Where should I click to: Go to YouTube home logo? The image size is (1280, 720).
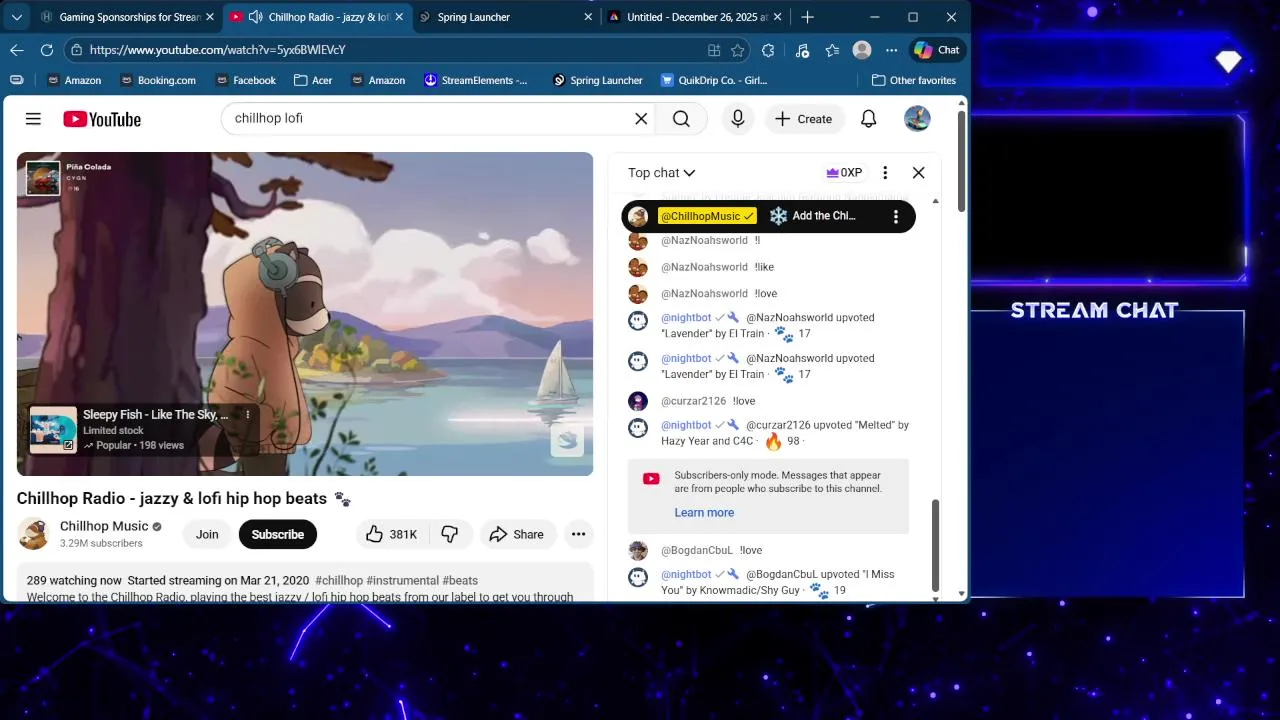point(102,119)
